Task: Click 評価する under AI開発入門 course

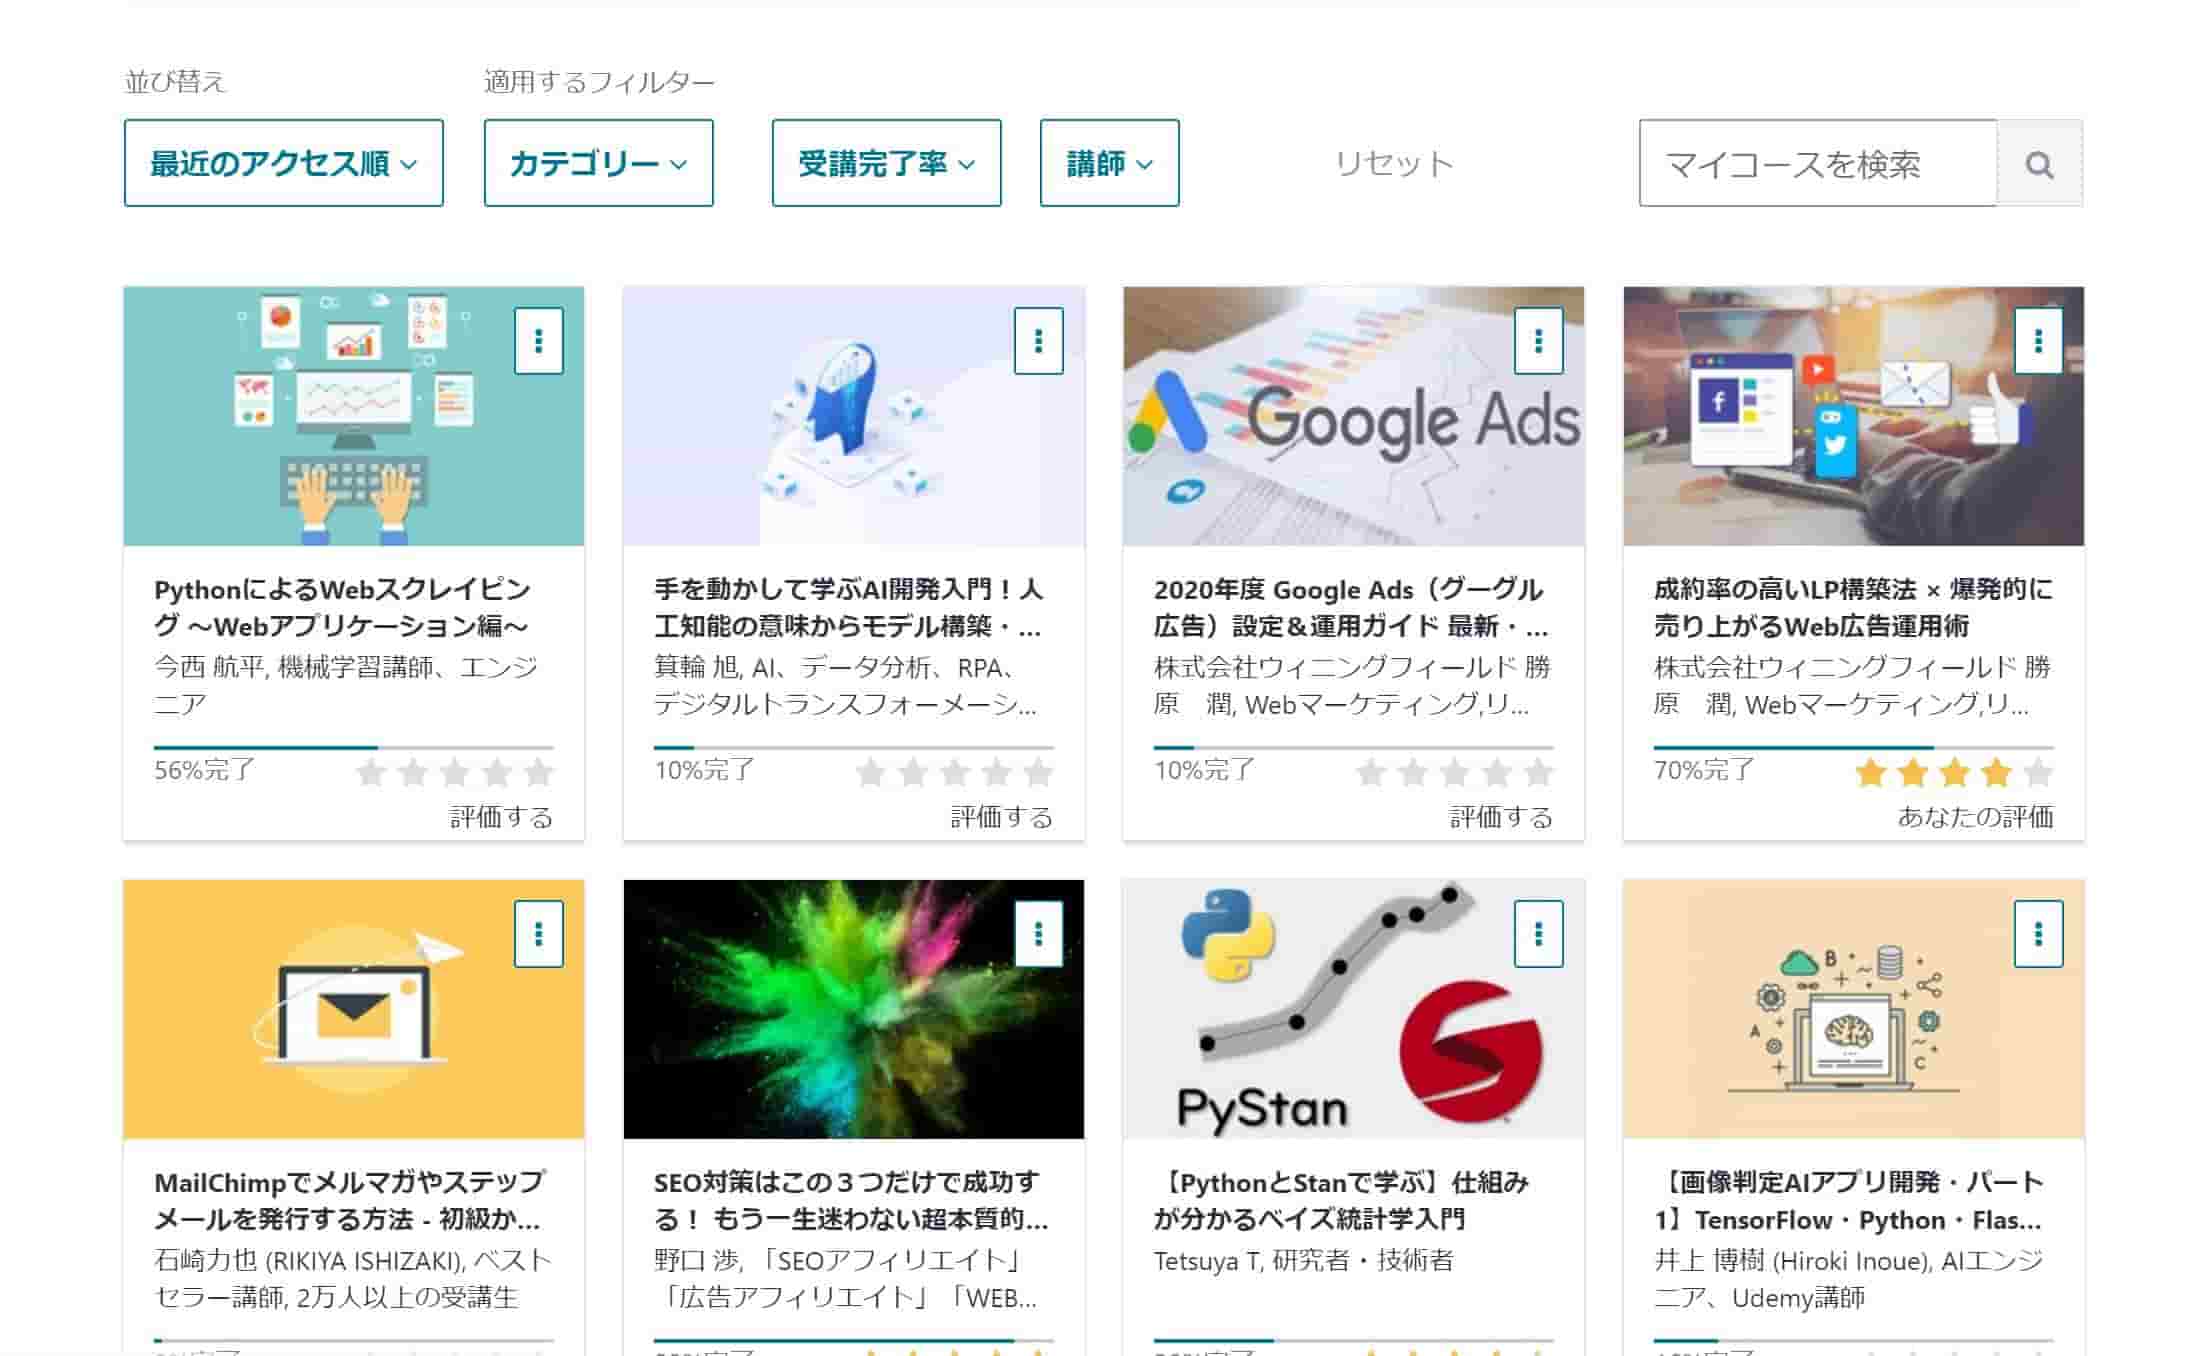Action: (1001, 817)
